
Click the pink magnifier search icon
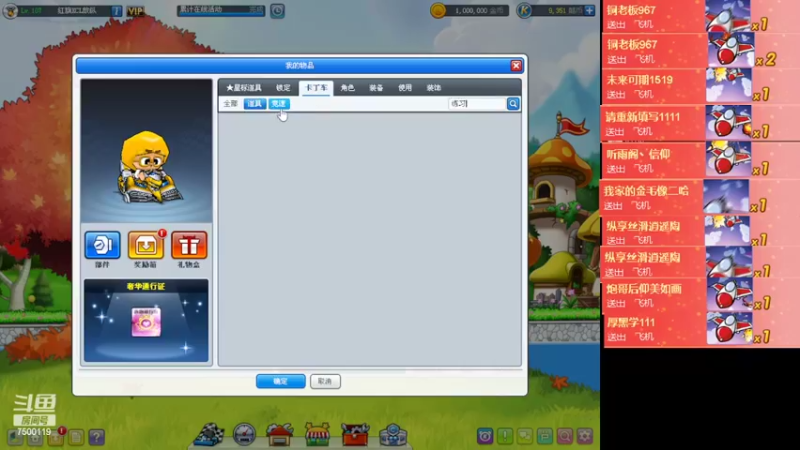point(564,436)
